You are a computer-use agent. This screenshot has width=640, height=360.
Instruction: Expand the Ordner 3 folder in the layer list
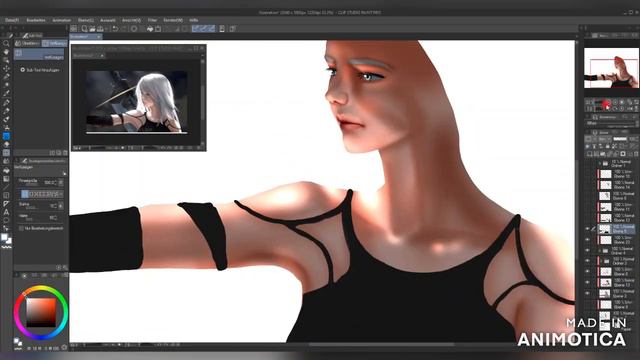coord(600,261)
